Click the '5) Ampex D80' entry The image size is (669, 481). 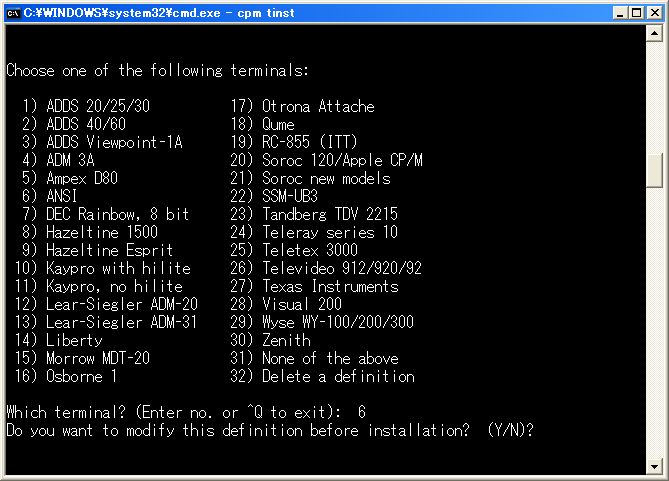(70, 178)
